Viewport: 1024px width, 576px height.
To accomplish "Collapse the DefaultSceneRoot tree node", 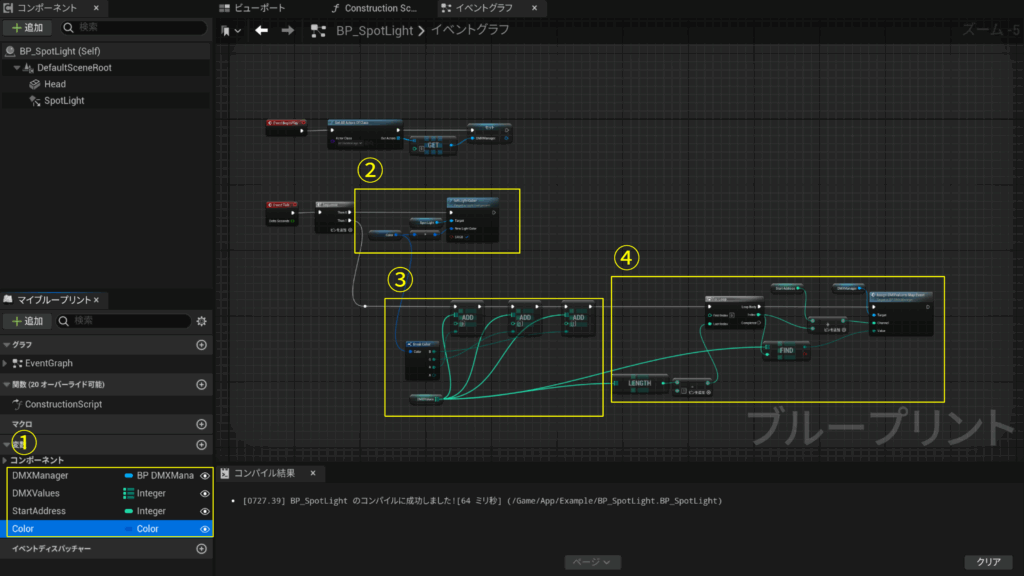I will [17, 68].
